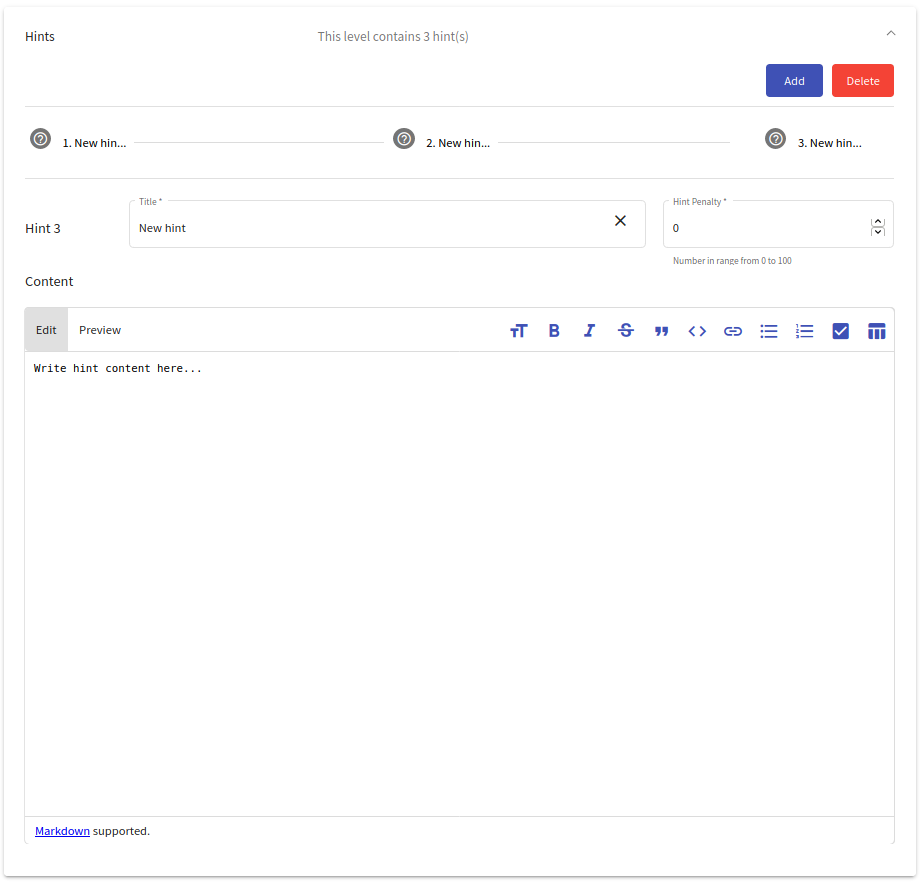Screen dimensions: 920x883
Task: Delete the current hint
Action: (x=862, y=81)
